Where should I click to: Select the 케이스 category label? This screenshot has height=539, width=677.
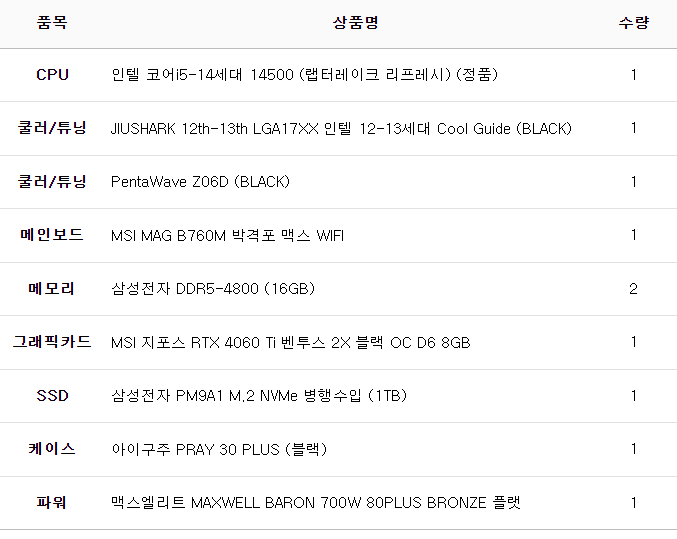coord(52,449)
